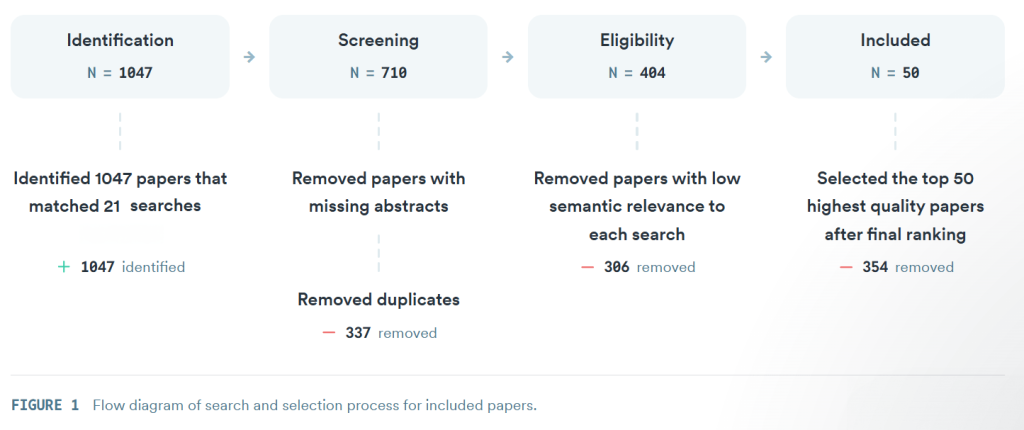Select the Included stage box
This screenshot has height=430, width=1024.
point(895,56)
